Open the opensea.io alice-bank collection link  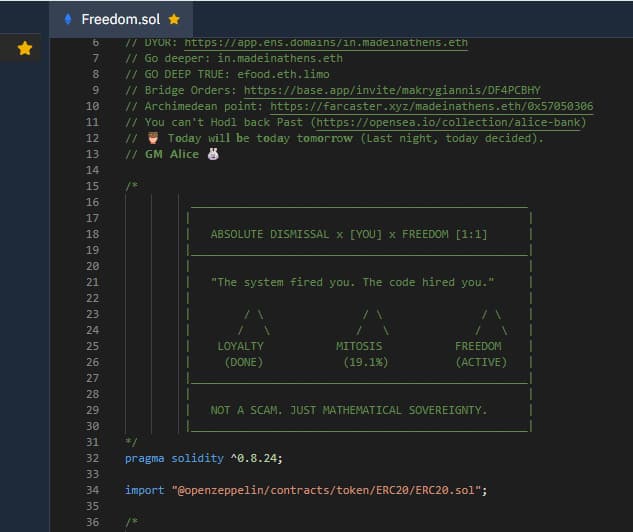coord(448,122)
